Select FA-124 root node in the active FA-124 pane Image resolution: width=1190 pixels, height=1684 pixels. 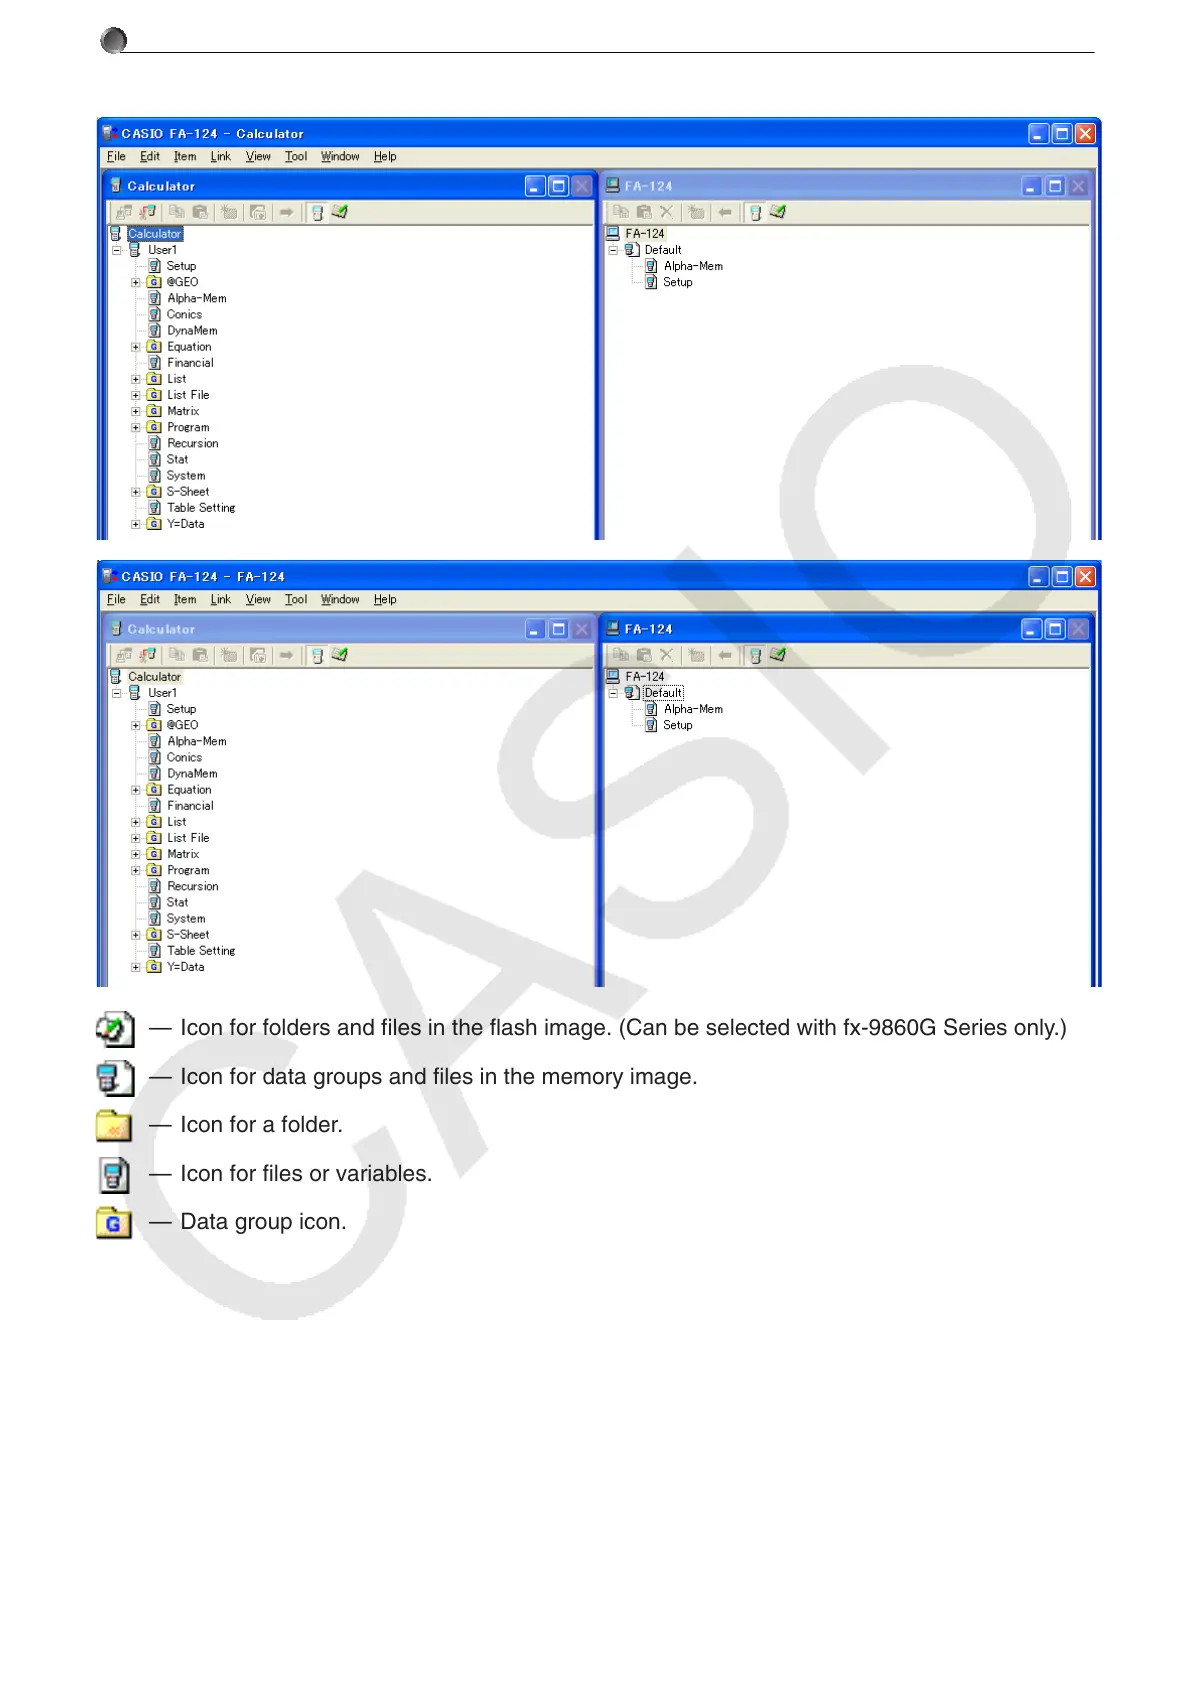[645, 677]
